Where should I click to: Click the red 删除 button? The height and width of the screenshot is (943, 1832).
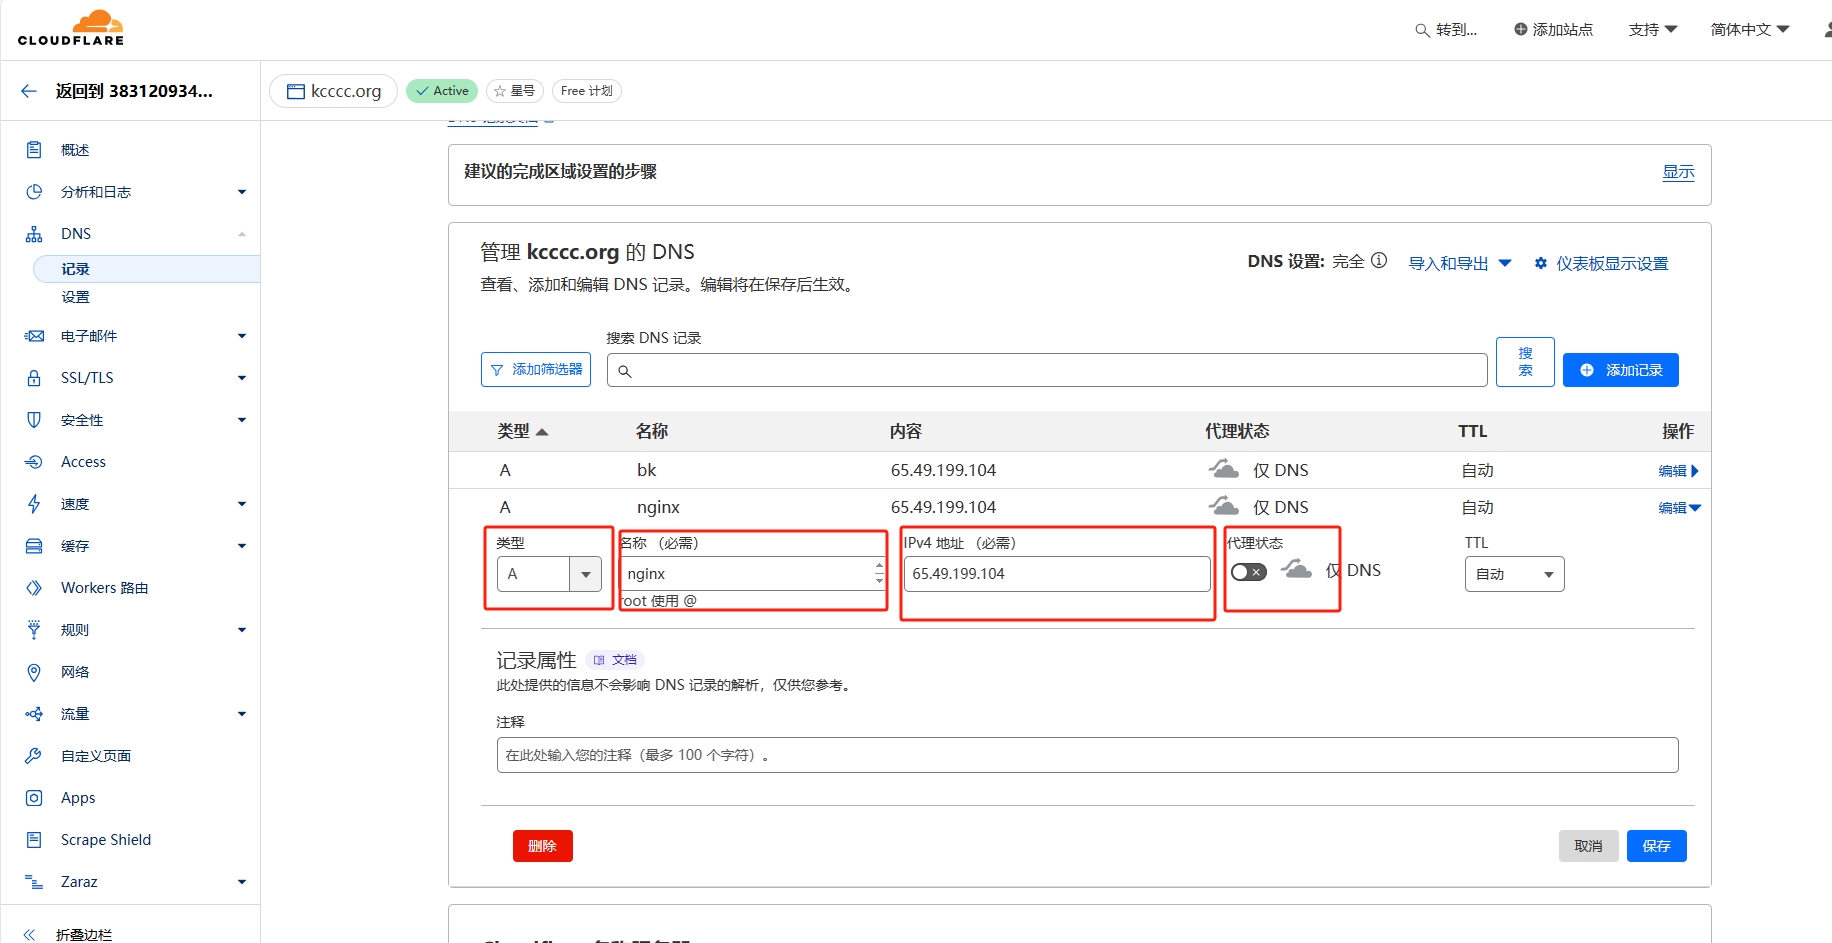[543, 846]
